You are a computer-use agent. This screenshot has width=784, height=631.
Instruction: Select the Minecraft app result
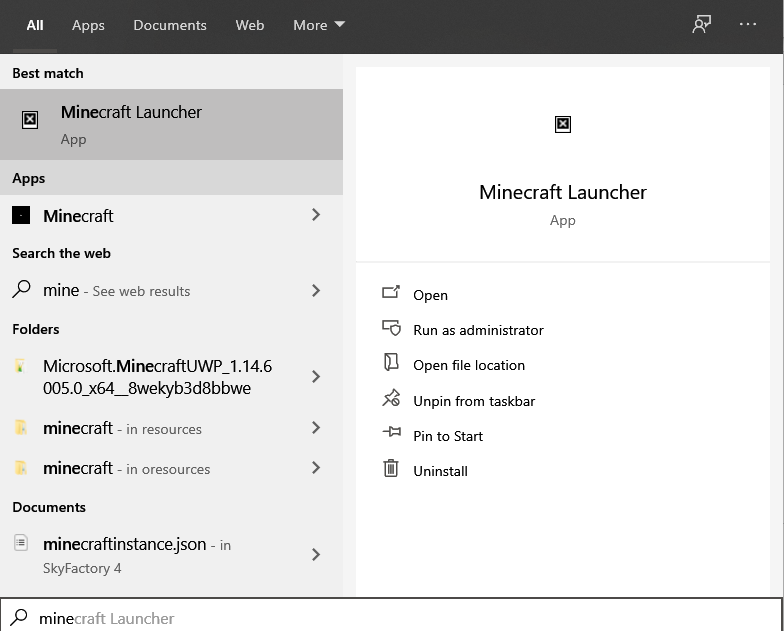[x=172, y=216]
